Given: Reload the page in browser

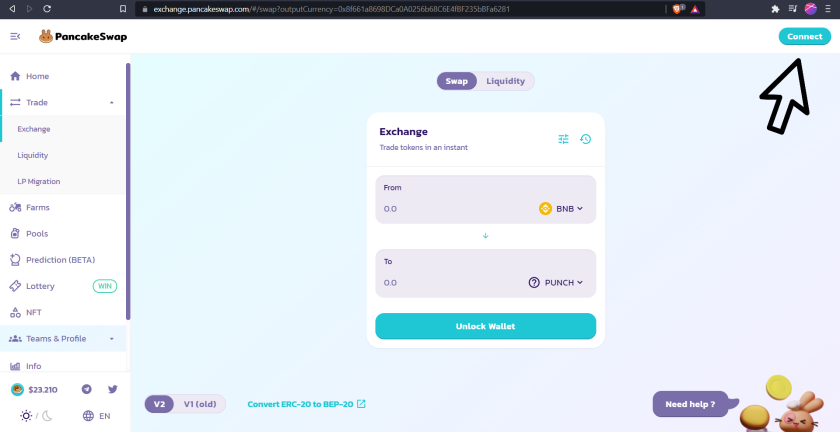Looking at the screenshot, I should pyautogui.click(x=47, y=9).
